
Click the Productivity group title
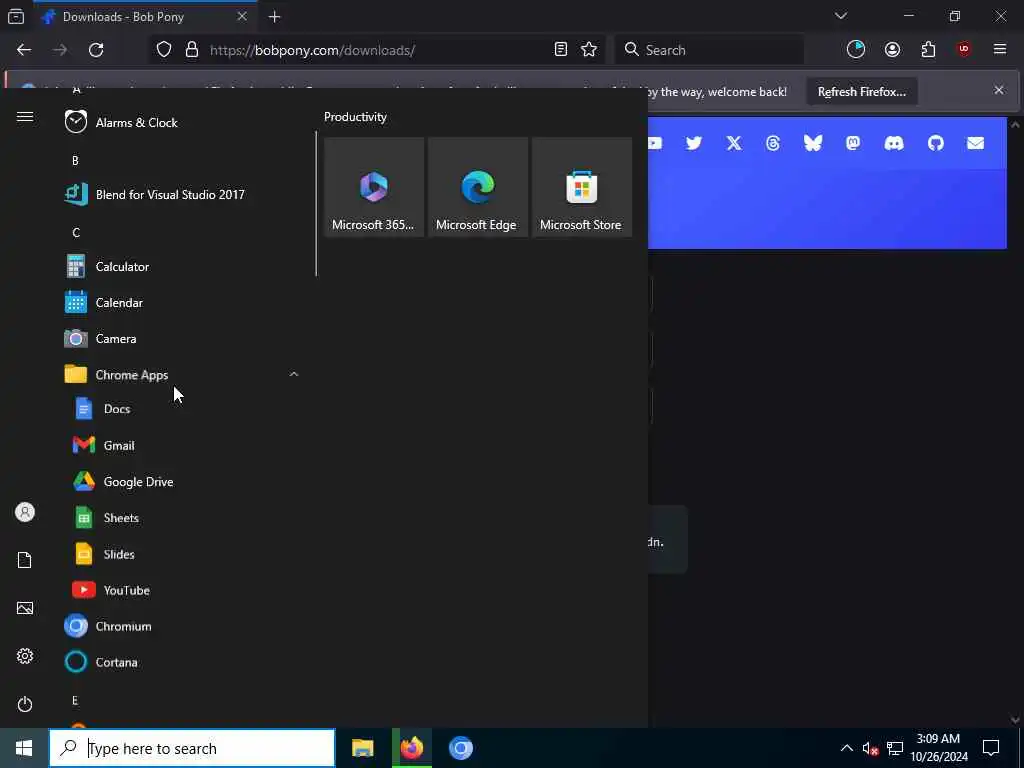pos(355,117)
